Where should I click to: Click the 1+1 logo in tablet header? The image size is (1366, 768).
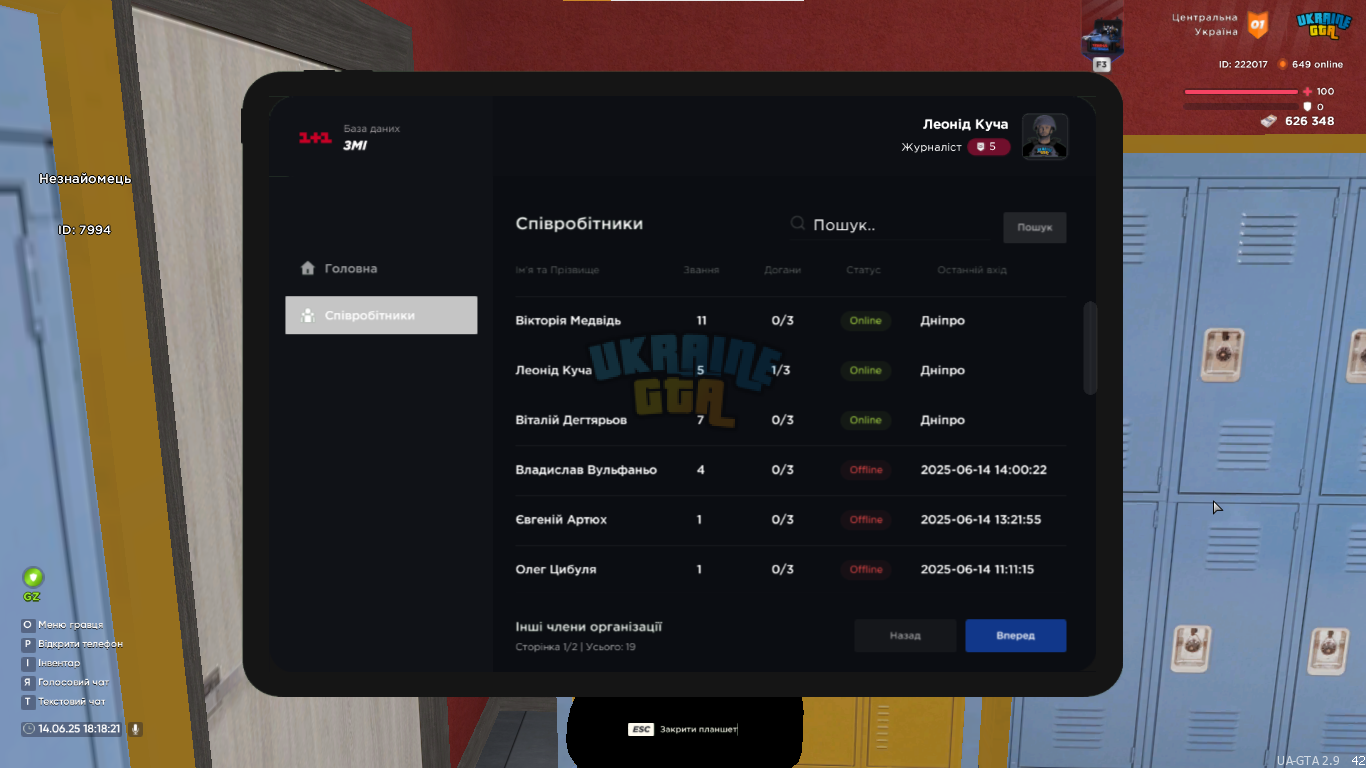[315, 138]
